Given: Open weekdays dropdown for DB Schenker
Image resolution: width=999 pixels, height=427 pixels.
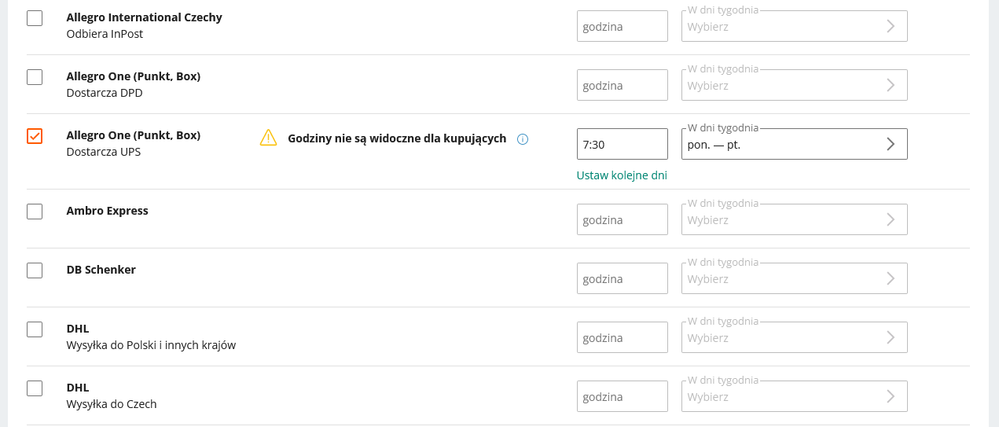Looking at the screenshot, I should pos(794,279).
